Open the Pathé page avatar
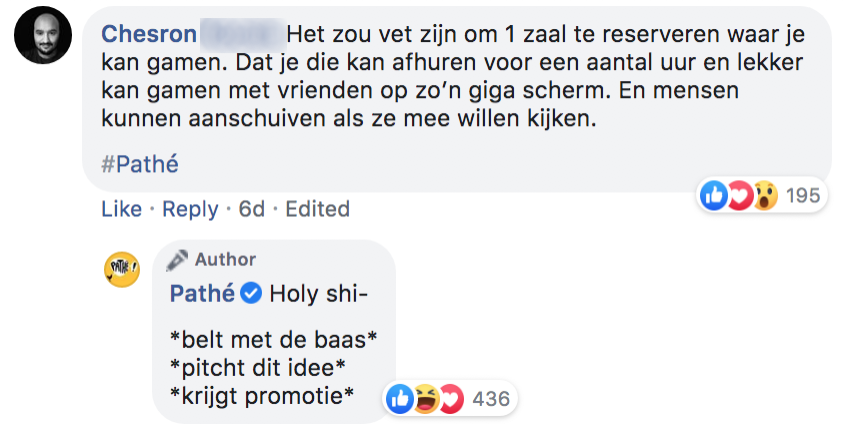This screenshot has width=854, height=424. (x=122, y=269)
